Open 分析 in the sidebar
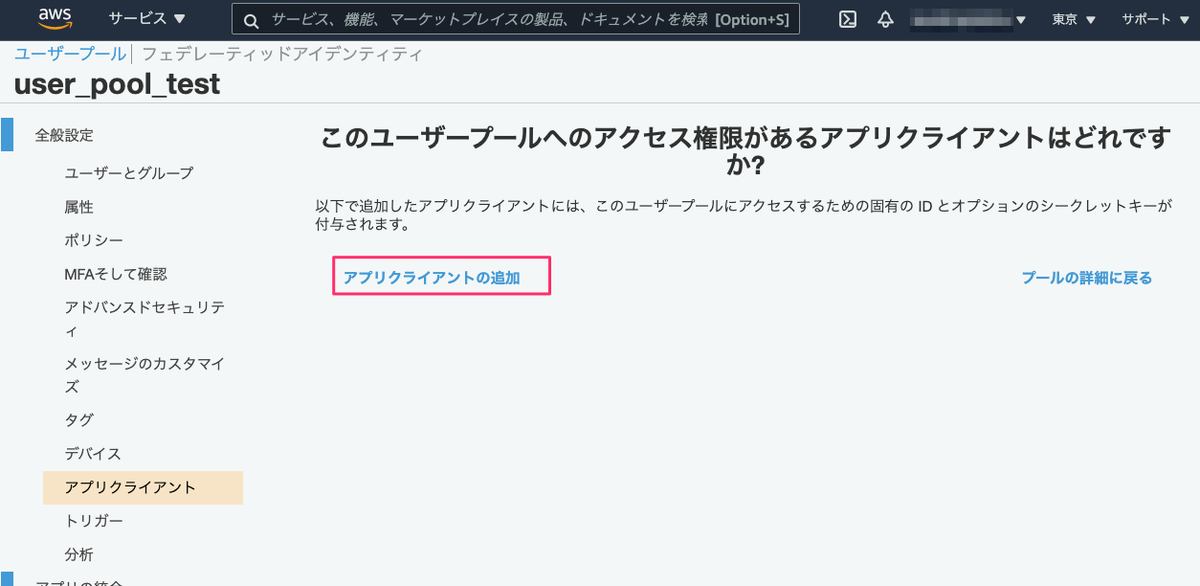The width and height of the screenshot is (1200, 586). coord(79,554)
